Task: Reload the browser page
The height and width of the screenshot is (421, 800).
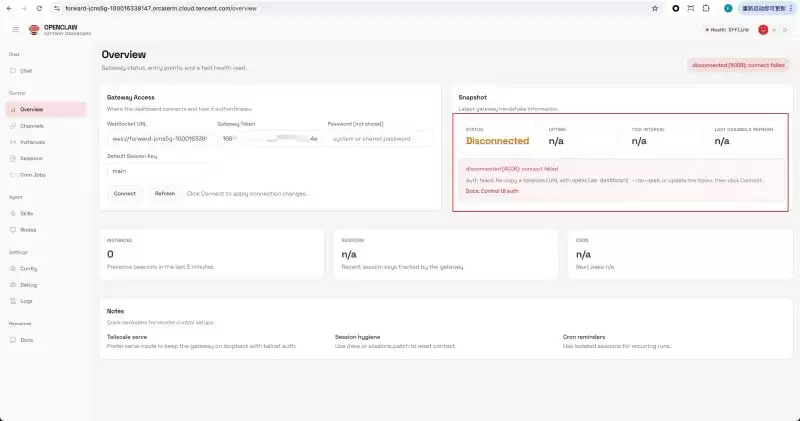Action: click(x=39, y=9)
